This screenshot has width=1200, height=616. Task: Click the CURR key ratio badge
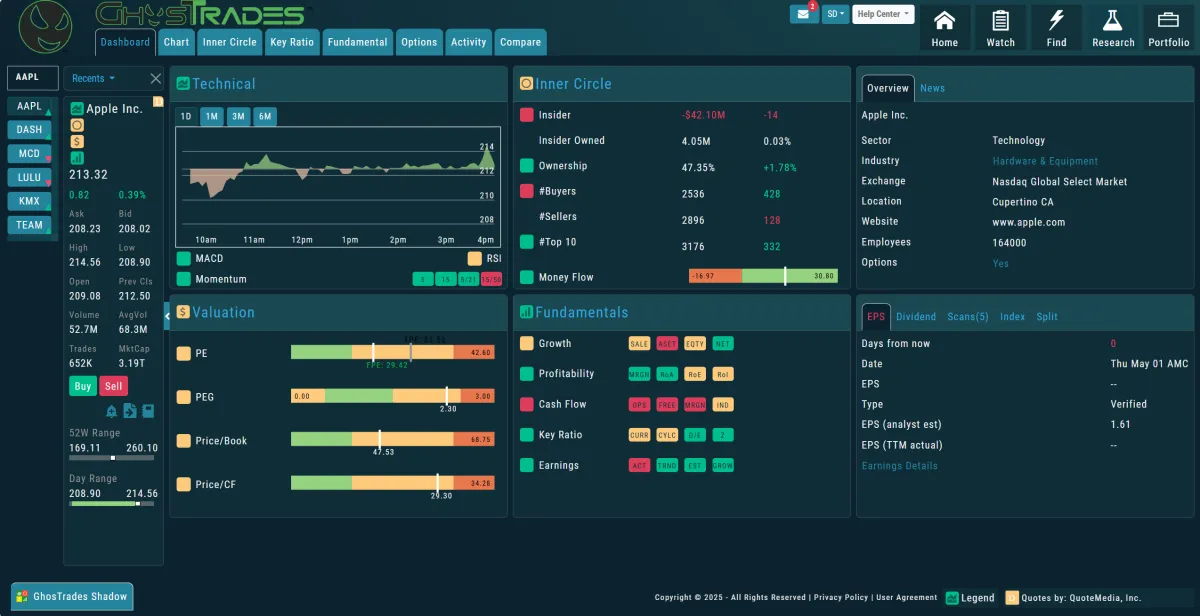(x=639, y=435)
